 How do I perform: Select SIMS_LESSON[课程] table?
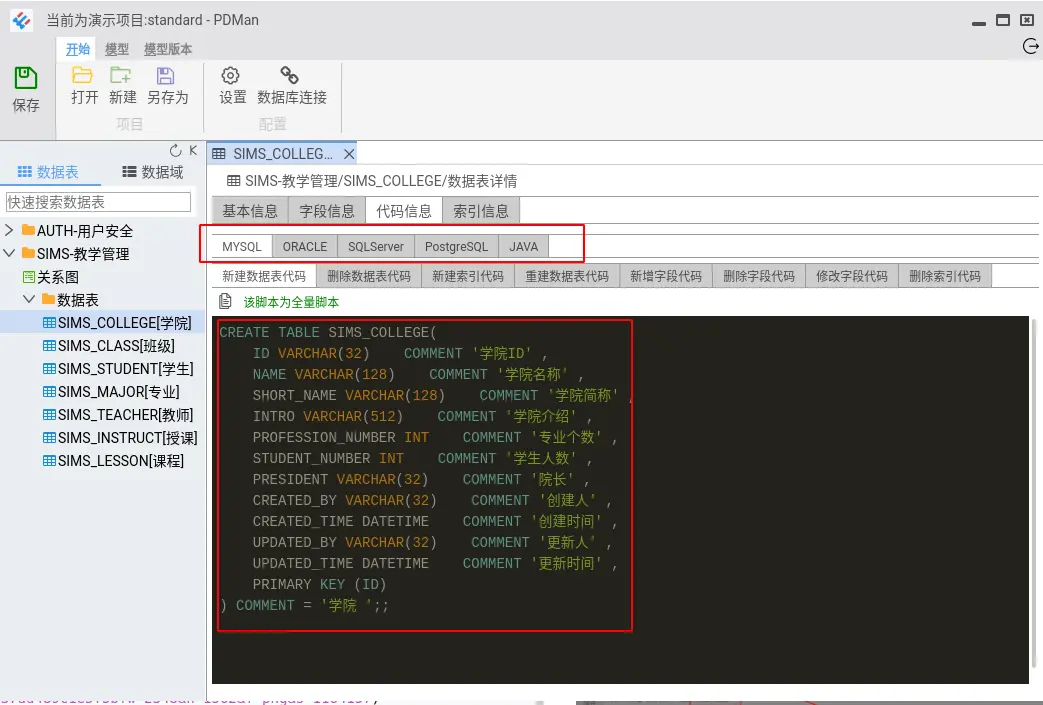(x=114, y=461)
